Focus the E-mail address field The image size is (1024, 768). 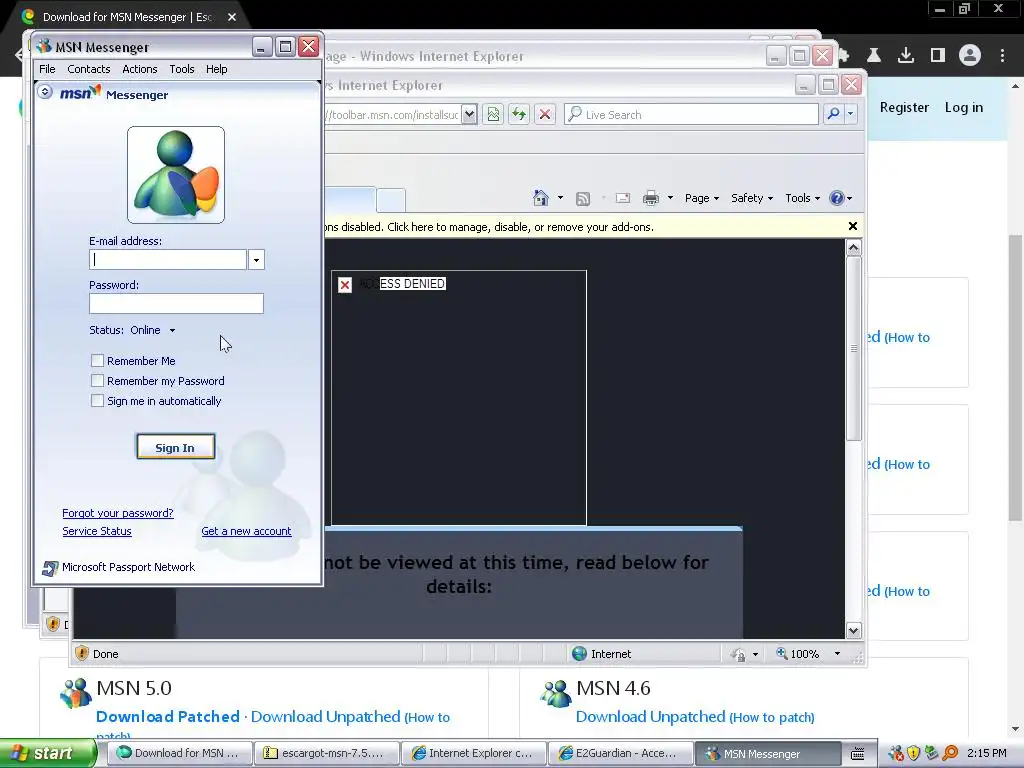168,260
